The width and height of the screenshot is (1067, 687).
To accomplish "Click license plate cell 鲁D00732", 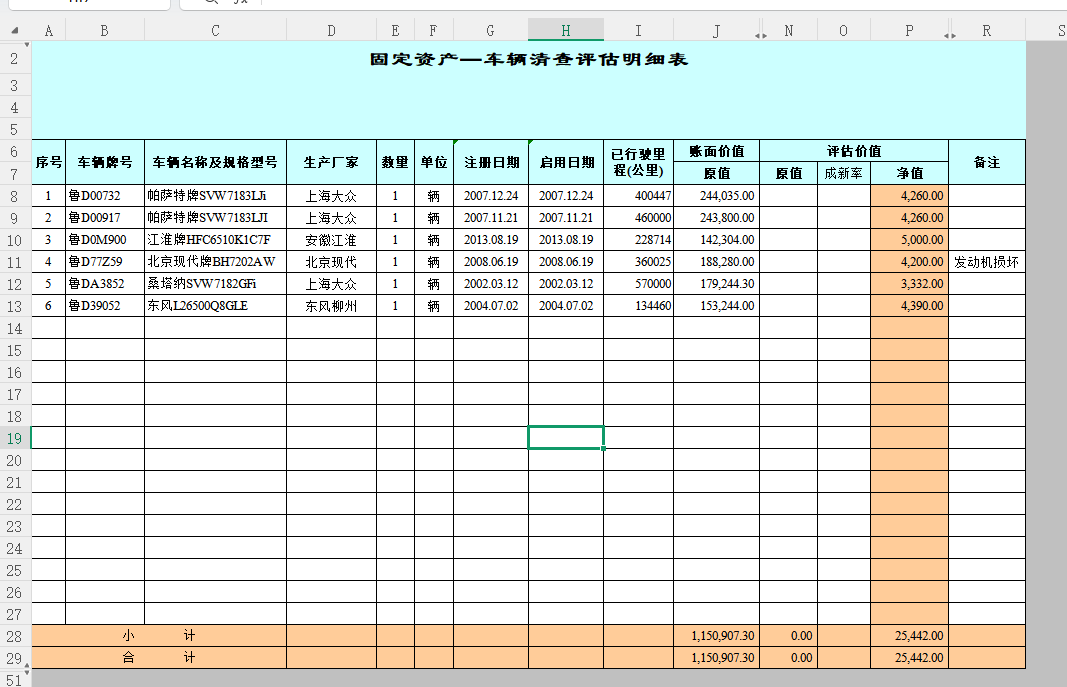I will [x=104, y=196].
